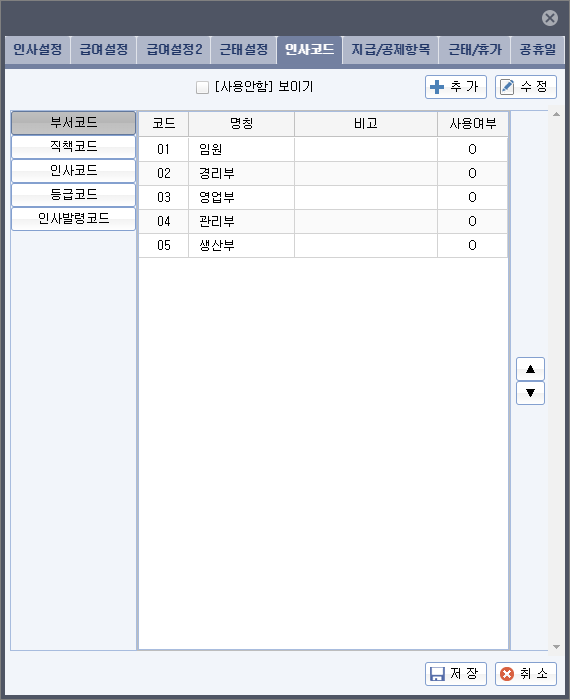Click the 사용여부 value for 관리부
This screenshot has height=700, width=570.
(x=473, y=221)
